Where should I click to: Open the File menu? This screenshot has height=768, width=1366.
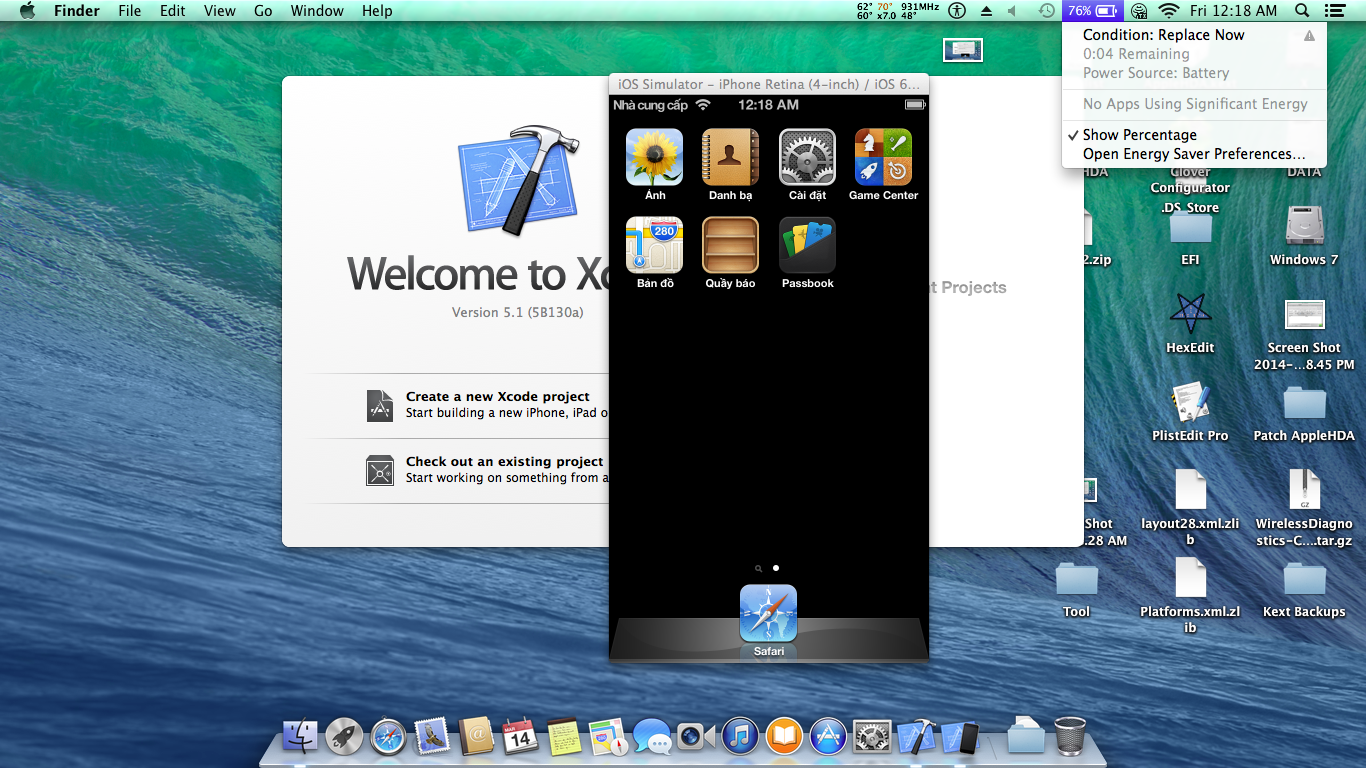pos(130,11)
